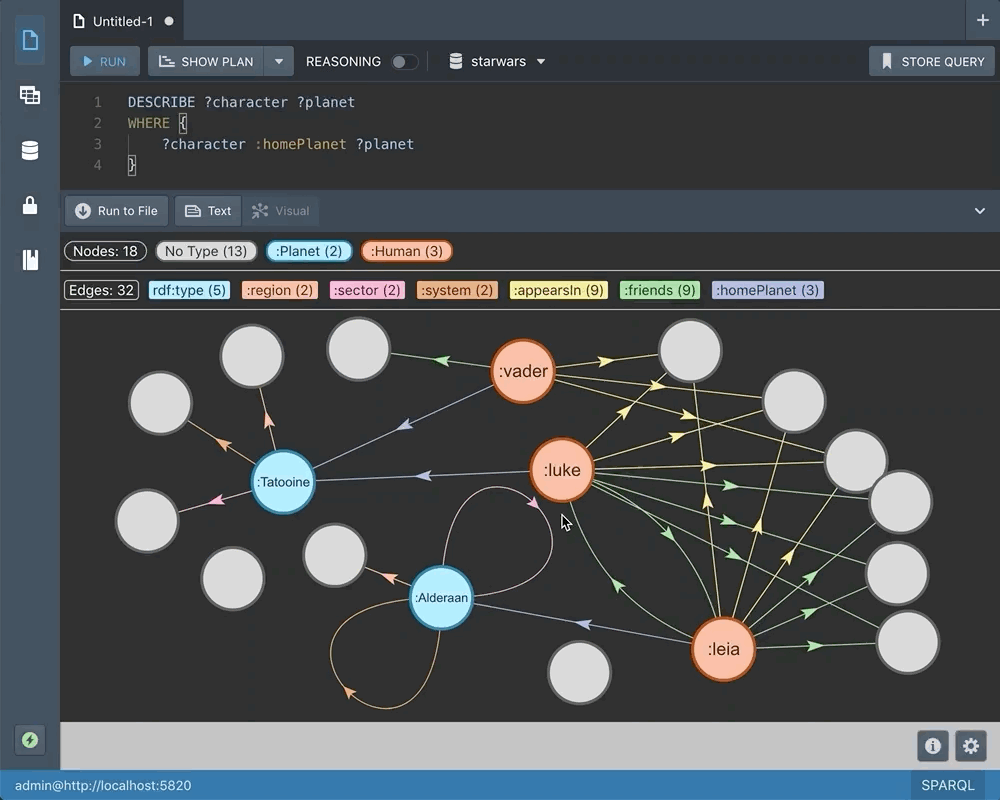Screen dimensions: 1000x800
Task: Open the table/models icon in sidebar
Action: [29, 95]
